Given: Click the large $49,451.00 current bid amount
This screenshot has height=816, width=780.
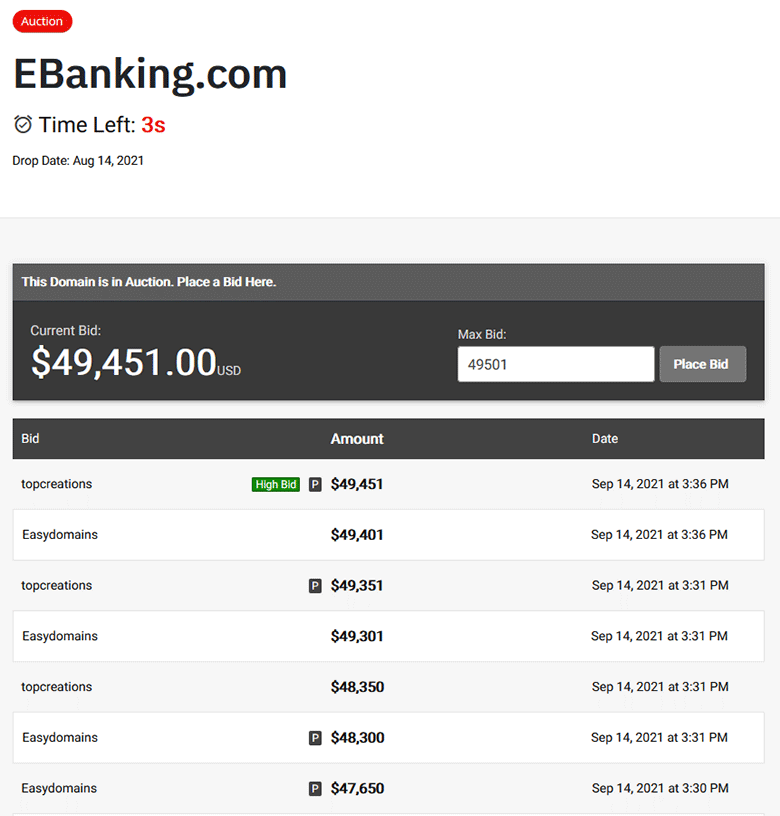Looking at the screenshot, I should (x=124, y=362).
